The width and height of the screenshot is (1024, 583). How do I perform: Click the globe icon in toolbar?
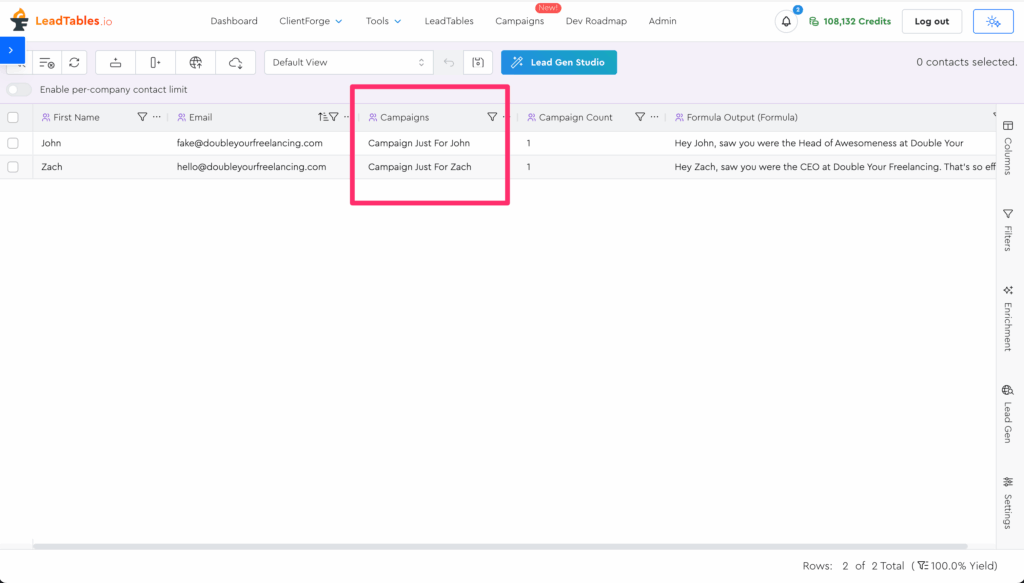coord(196,62)
